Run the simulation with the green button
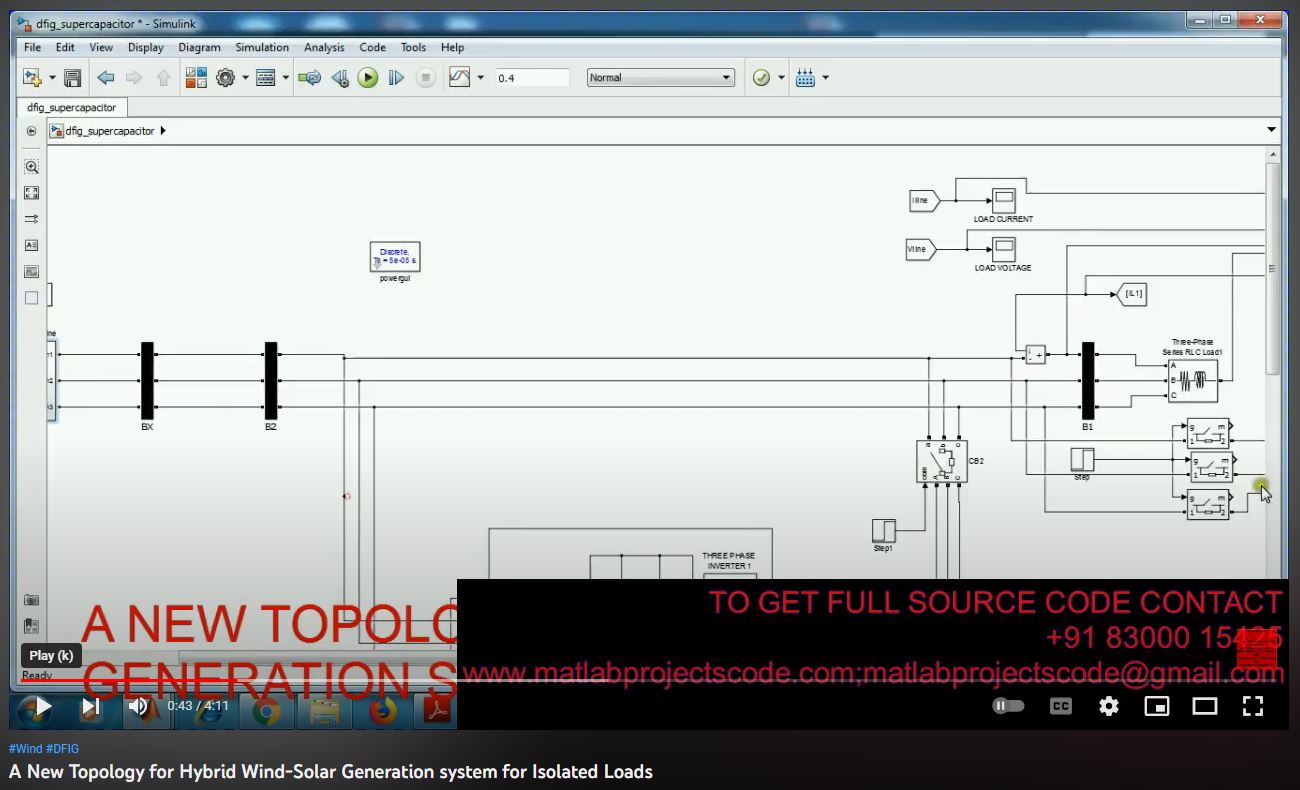Screen dimensions: 1300x790 [368, 78]
